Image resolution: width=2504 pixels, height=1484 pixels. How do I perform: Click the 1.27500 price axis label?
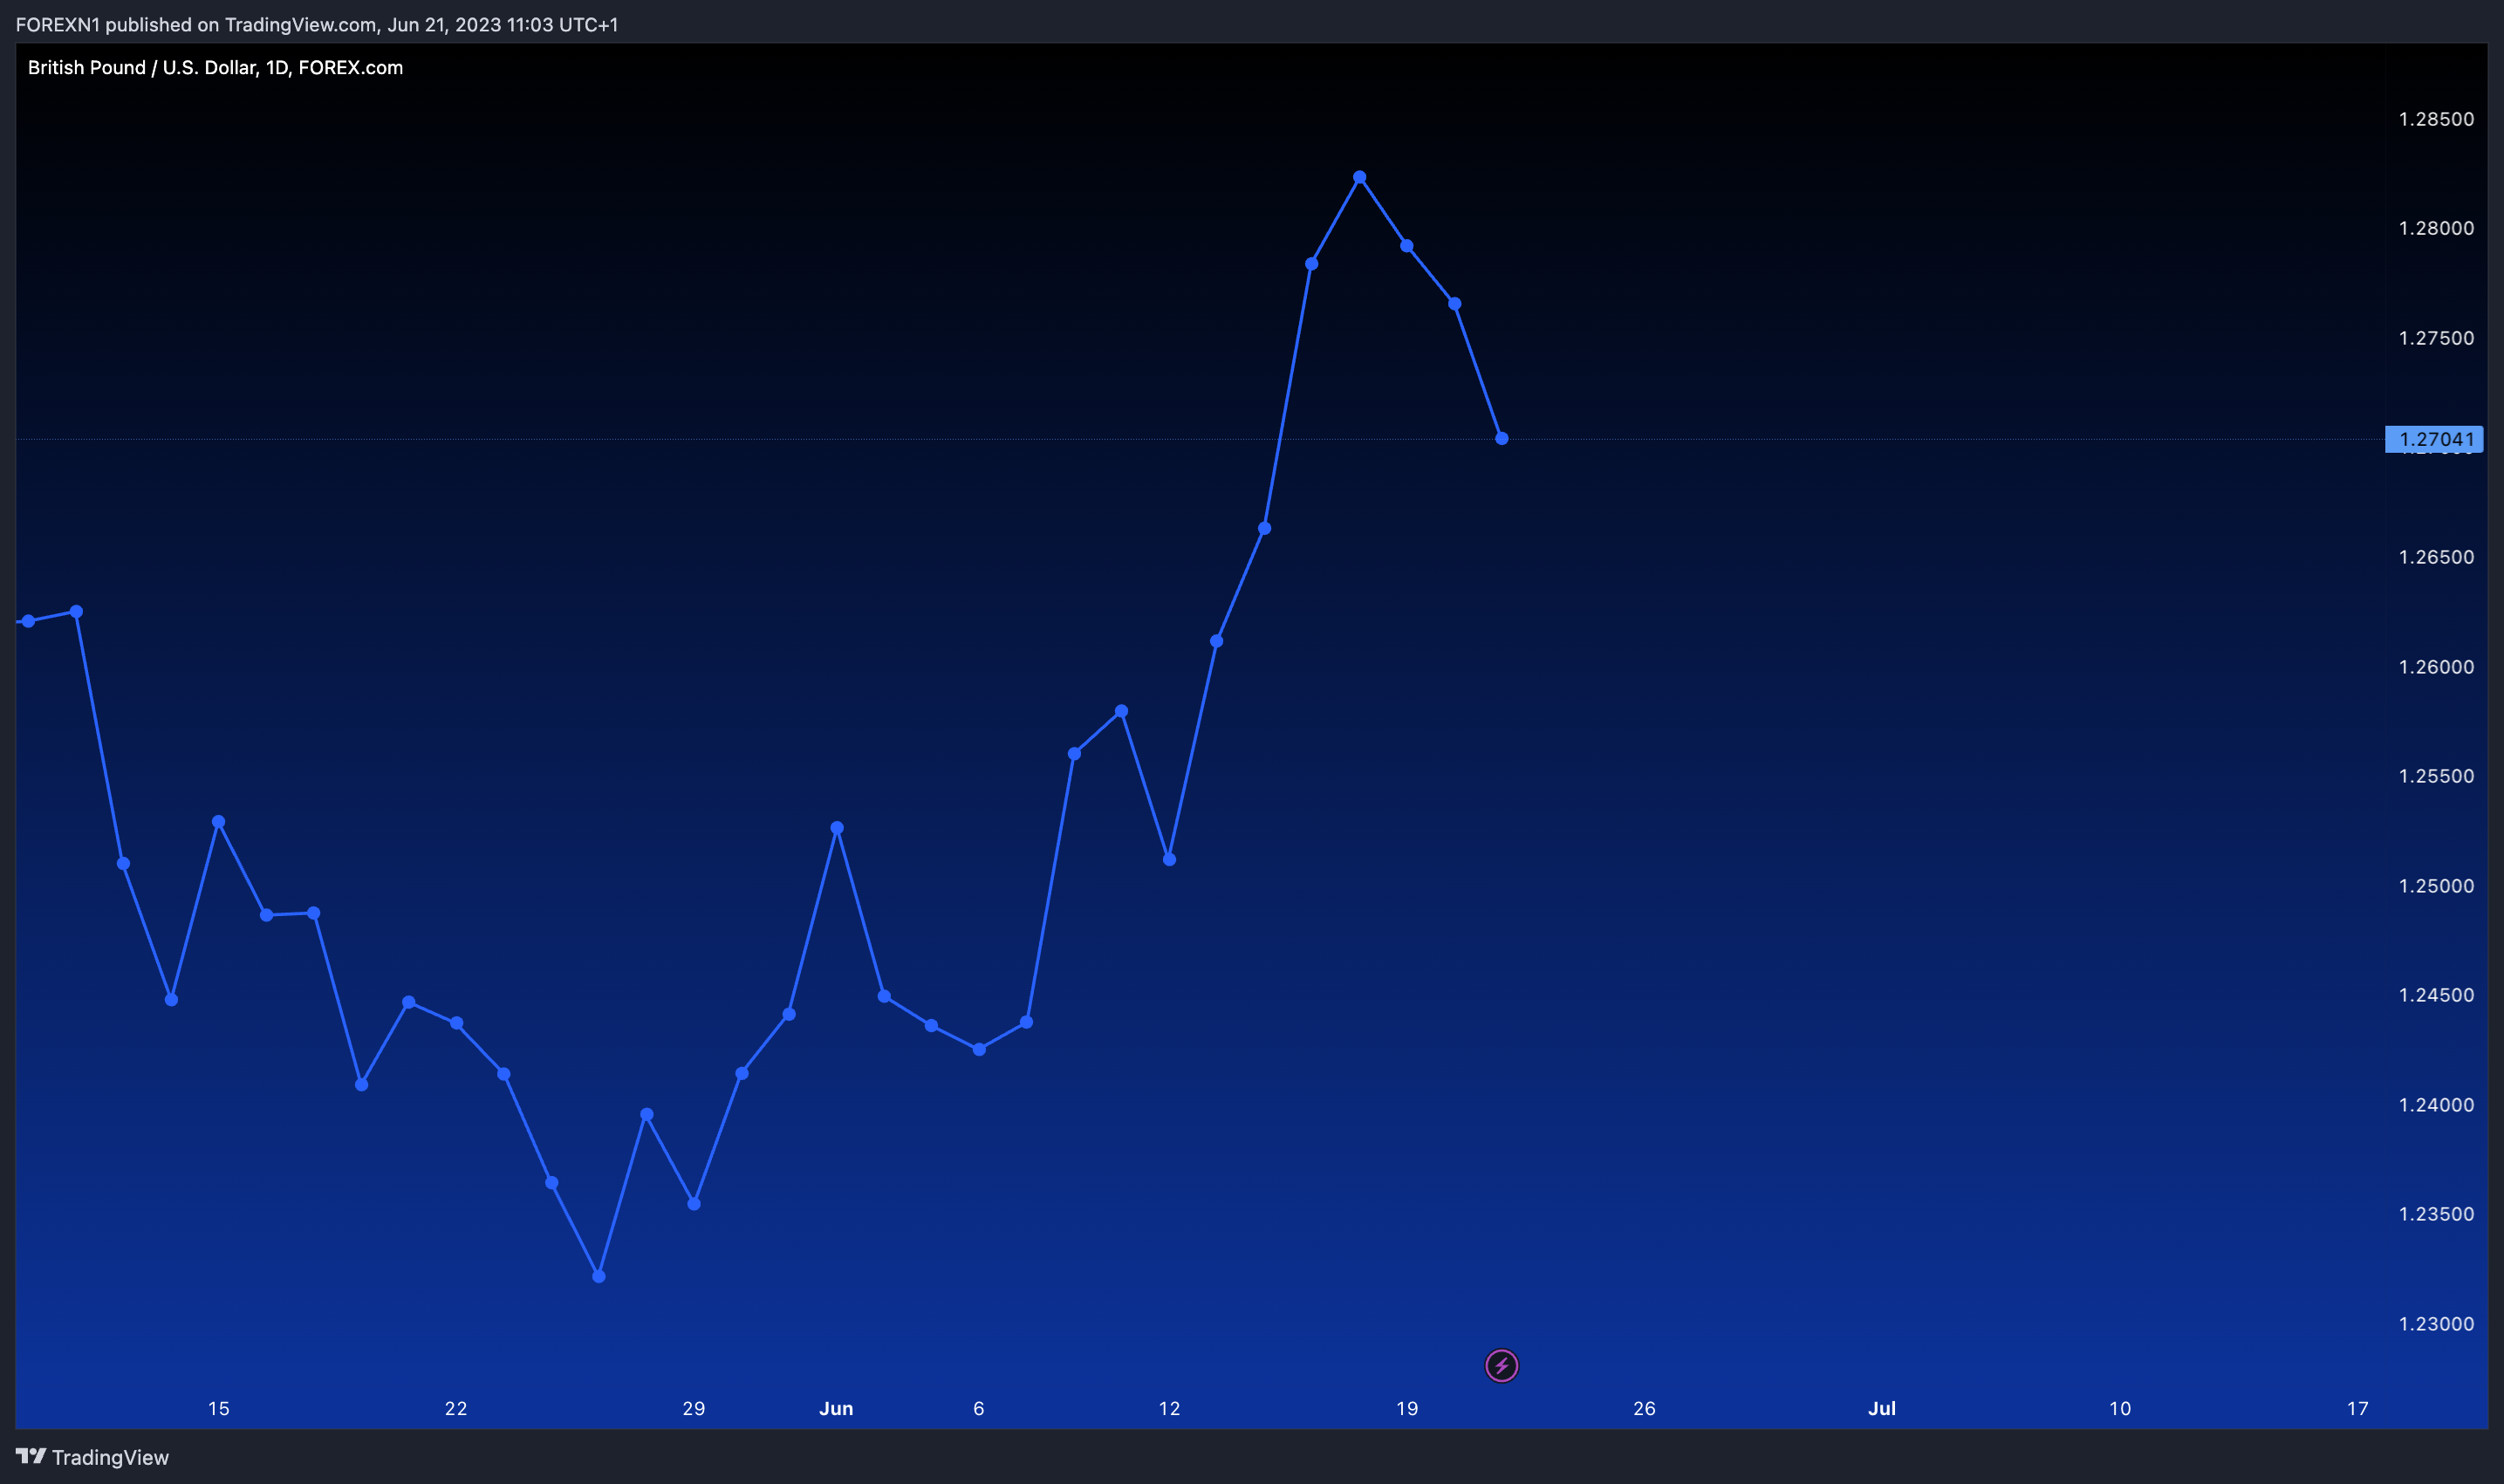(2436, 338)
